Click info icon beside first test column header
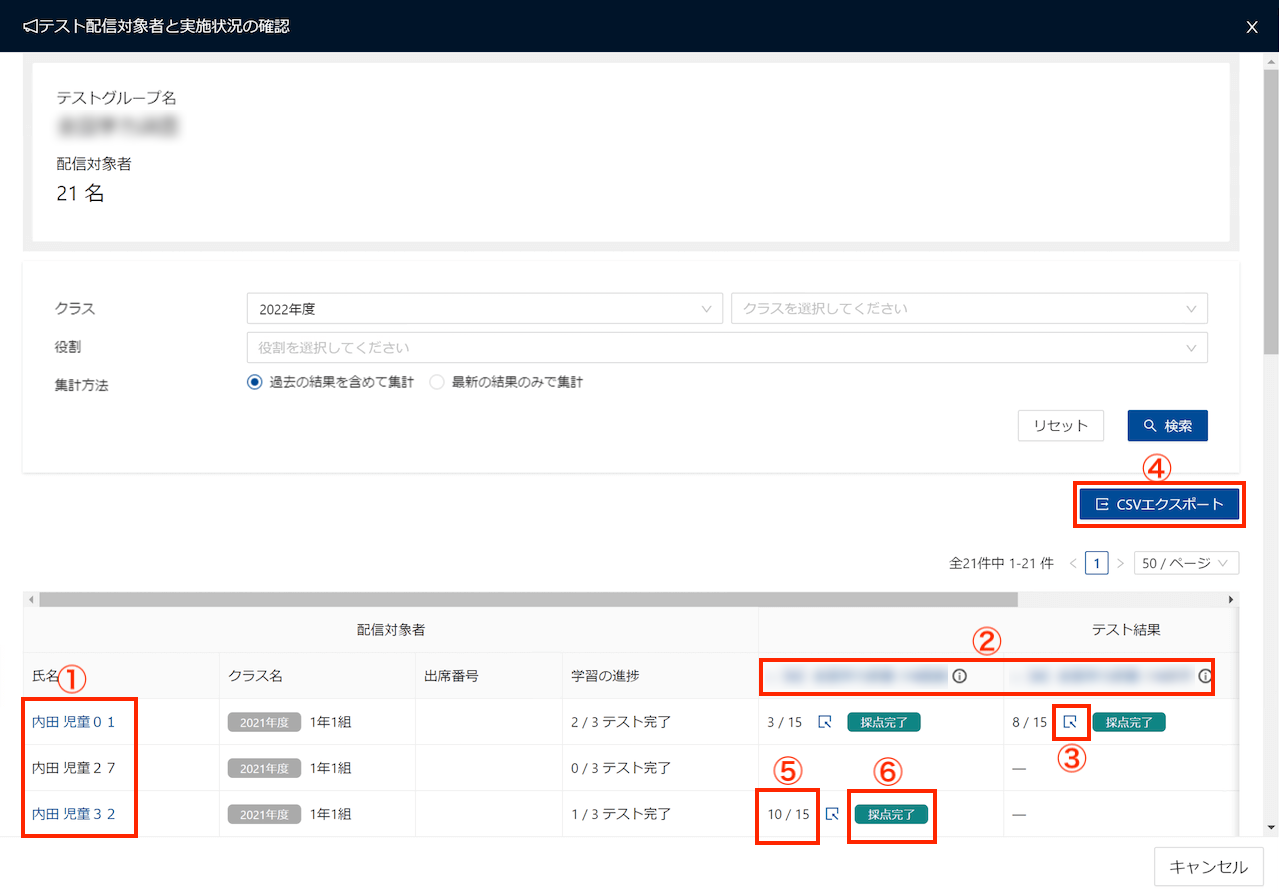The width and height of the screenshot is (1279, 894). click(959, 676)
